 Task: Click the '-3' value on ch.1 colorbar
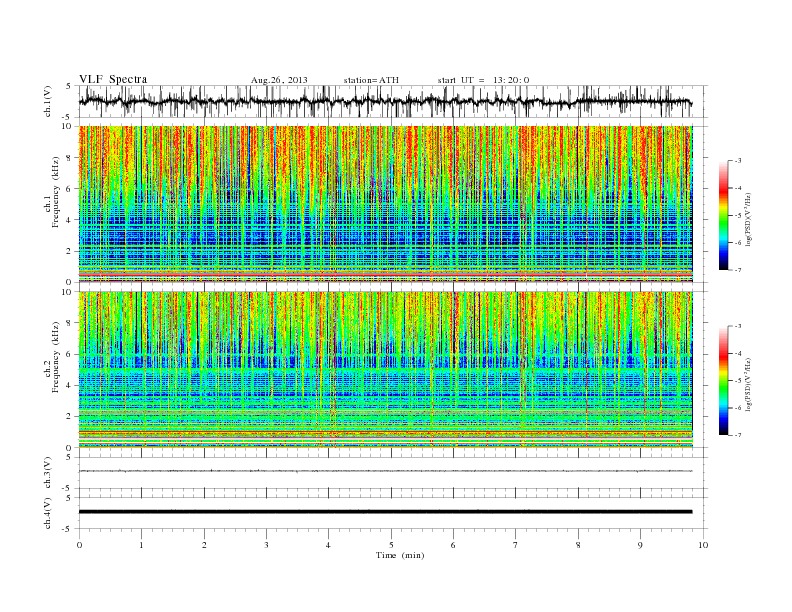pos(737,161)
